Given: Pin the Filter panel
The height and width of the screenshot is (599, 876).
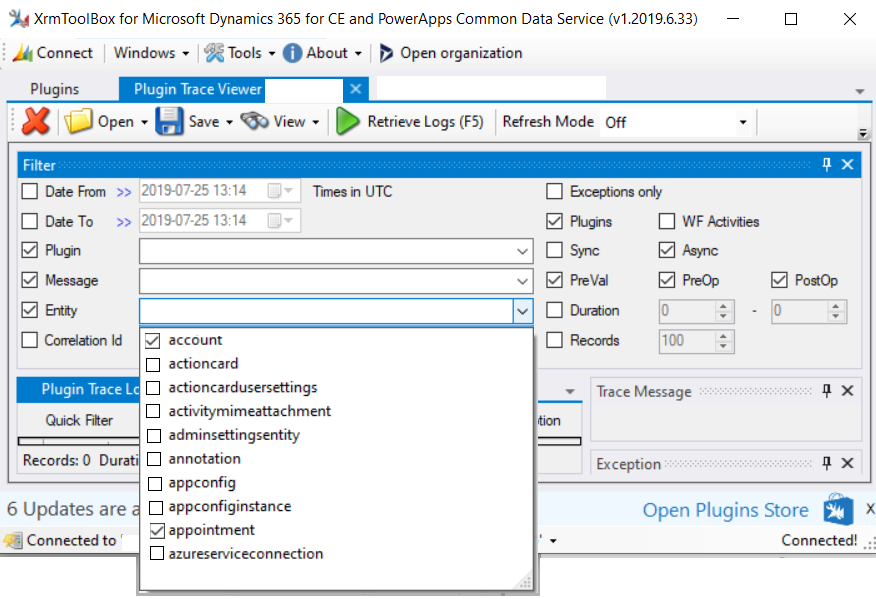Looking at the screenshot, I should click(827, 164).
